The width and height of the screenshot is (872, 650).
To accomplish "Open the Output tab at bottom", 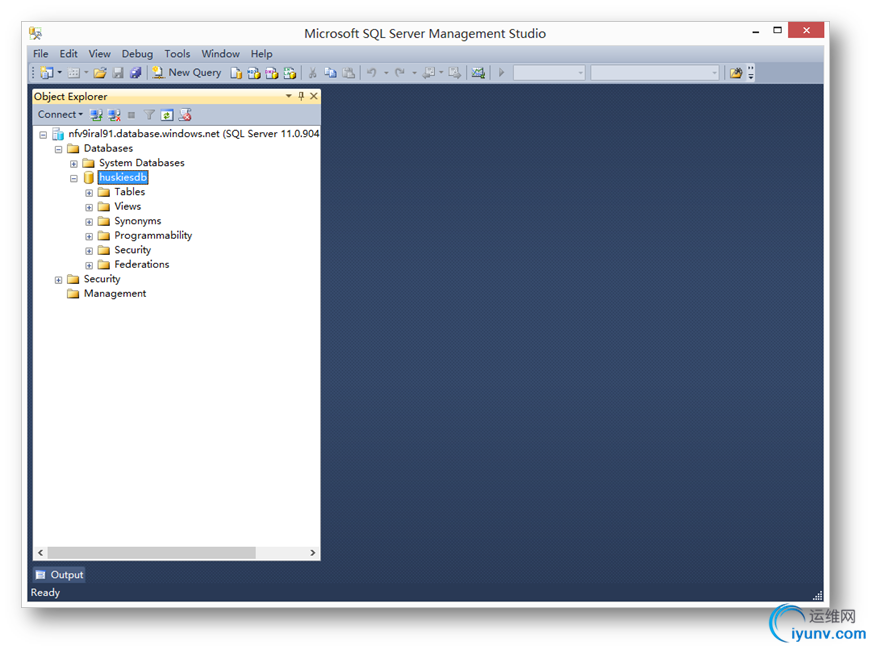I will click(x=60, y=575).
